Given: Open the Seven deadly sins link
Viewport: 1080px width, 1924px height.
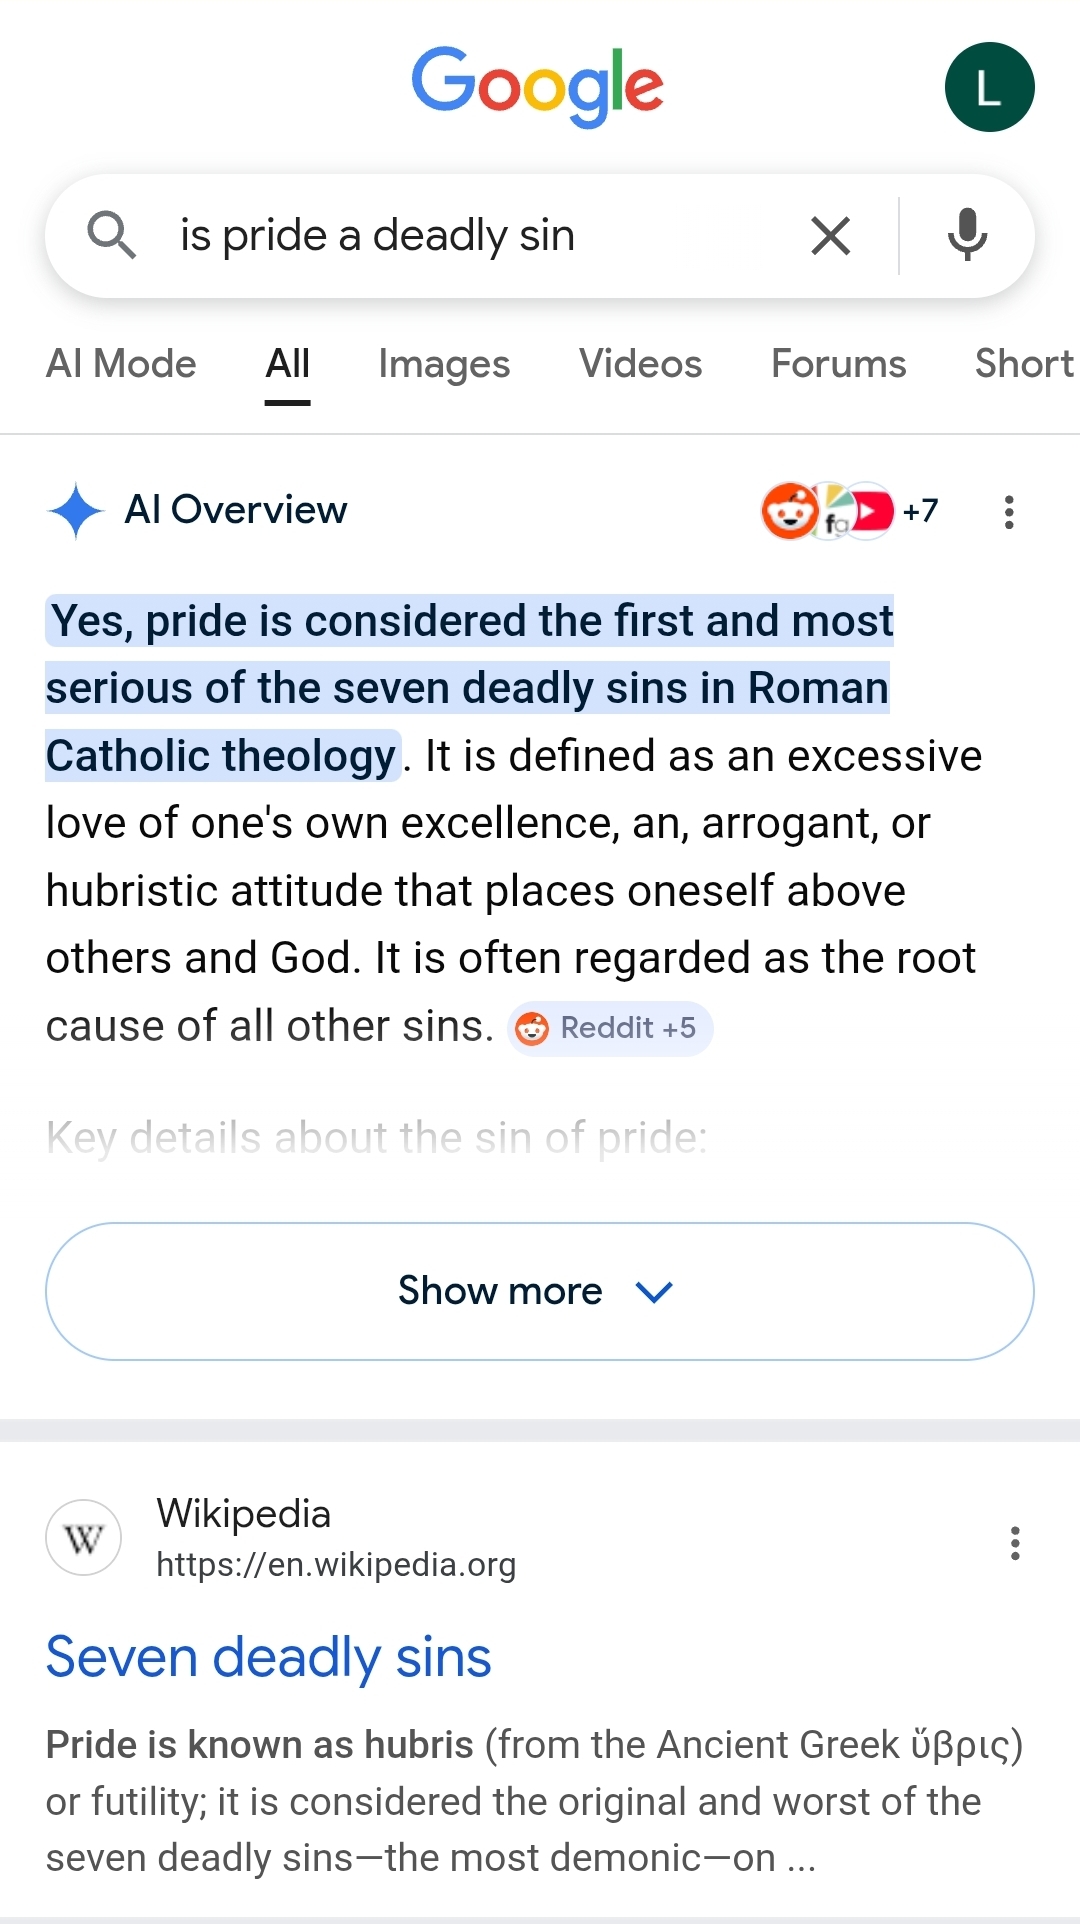Looking at the screenshot, I should [x=269, y=1657].
